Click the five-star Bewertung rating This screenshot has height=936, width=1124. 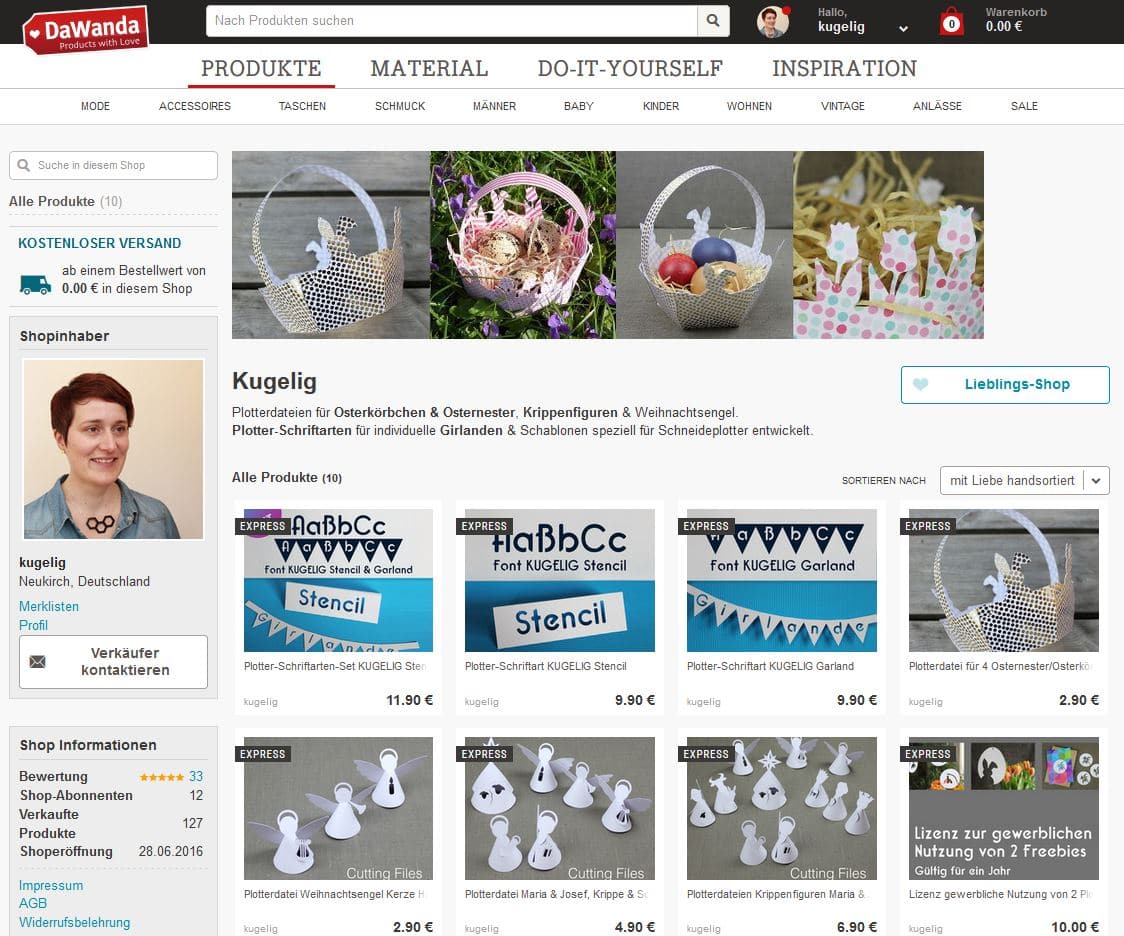[161, 777]
